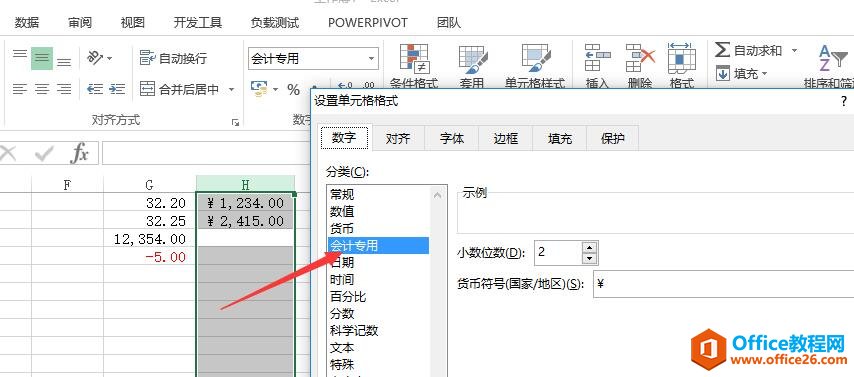Click 自动求和 AutoSum

click(x=748, y=51)
